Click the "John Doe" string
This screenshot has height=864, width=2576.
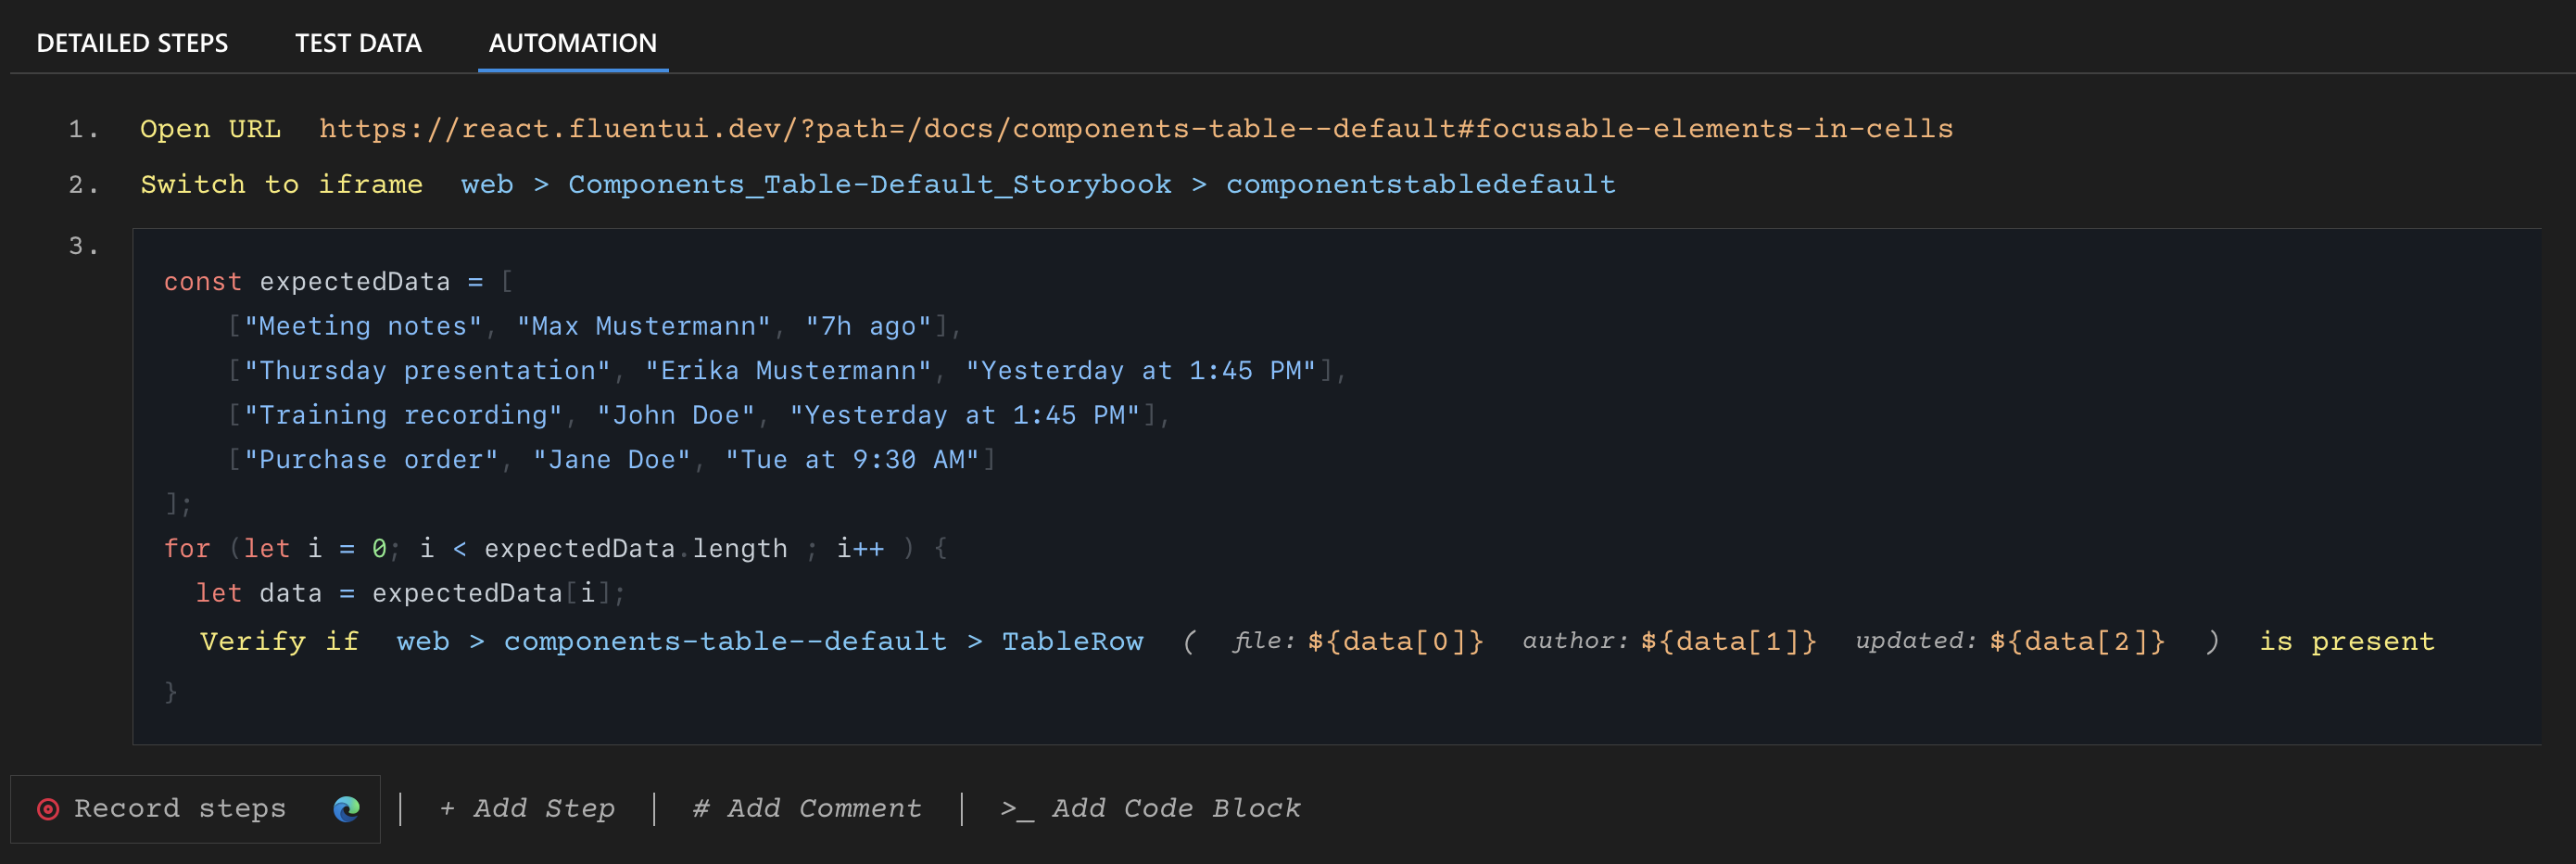click(676, 415)
